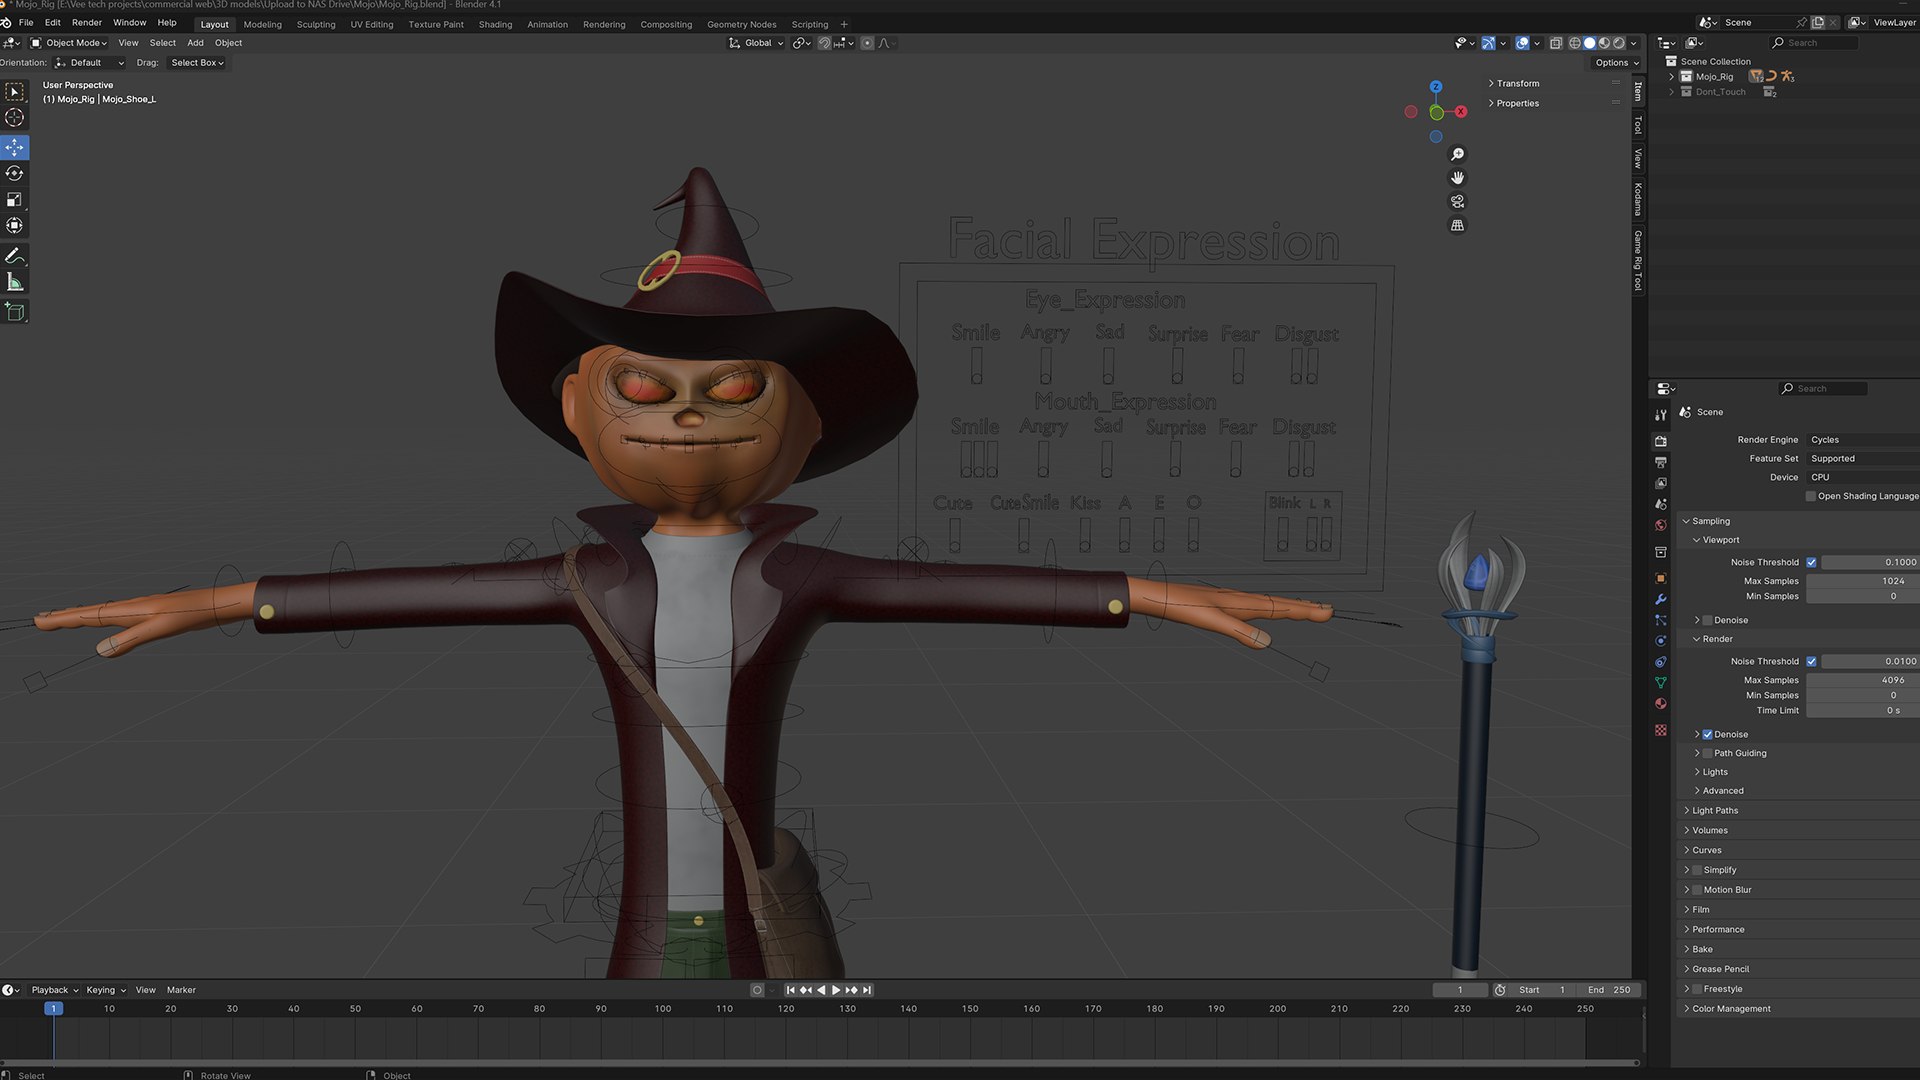Image resolution: width=1920 pixels, height=1080 pixels.
Task: Activate the Move tool
Action: coord(15,147)
